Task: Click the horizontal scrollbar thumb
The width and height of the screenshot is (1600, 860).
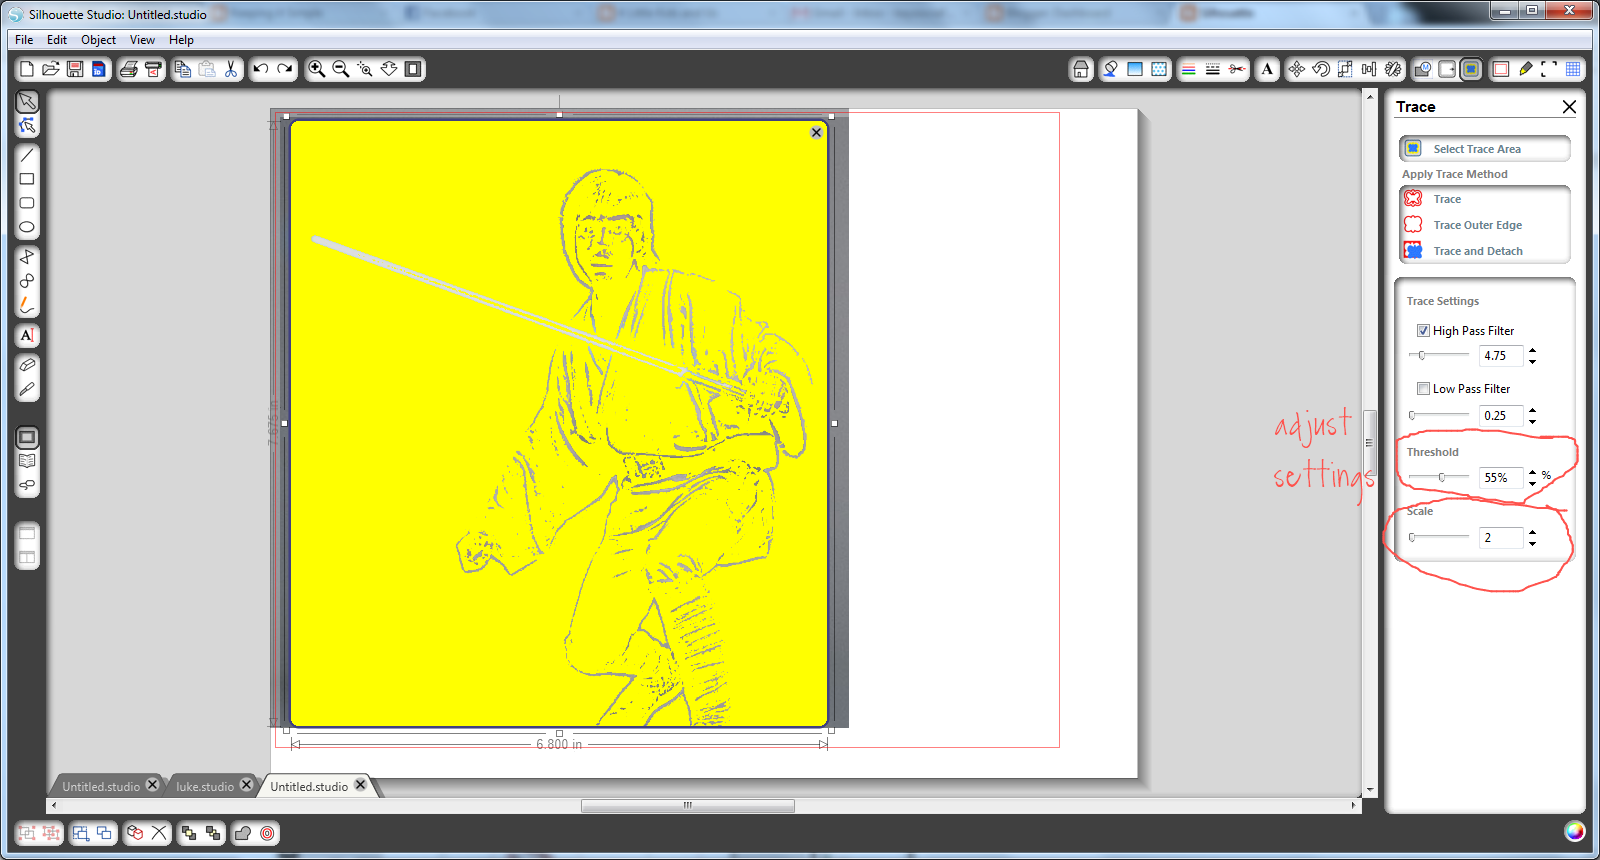Action: pyautogui.click(x=688, y=805)
